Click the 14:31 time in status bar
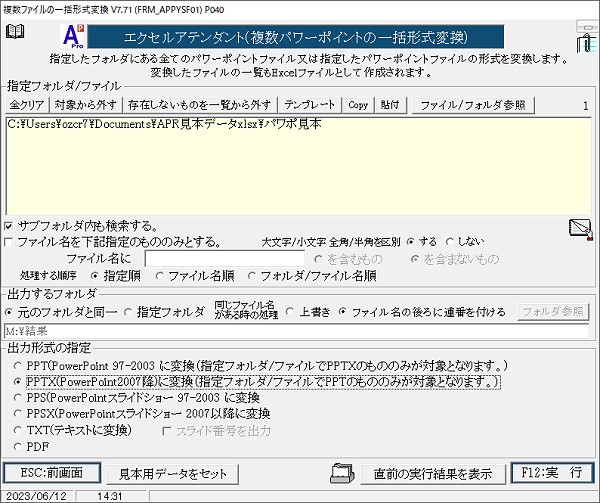This screenshot has height=503, width=600. click(109, 496)
